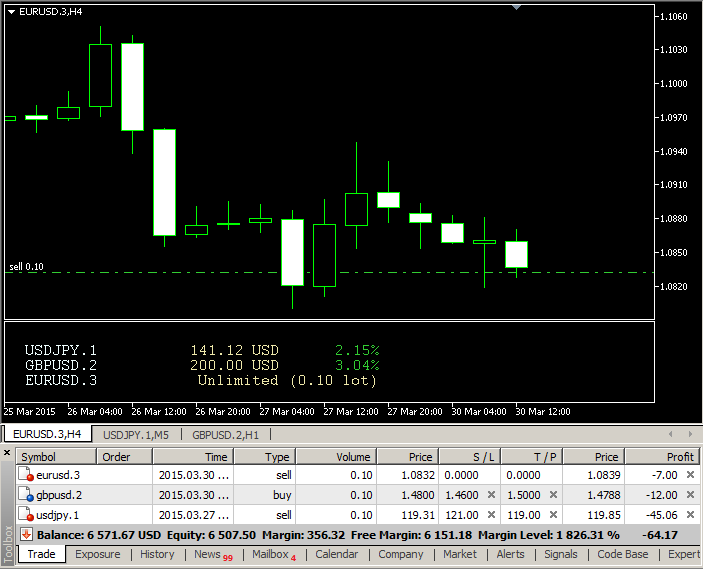Close the Toolbox panel
The image size is (703, 569).
8,455
